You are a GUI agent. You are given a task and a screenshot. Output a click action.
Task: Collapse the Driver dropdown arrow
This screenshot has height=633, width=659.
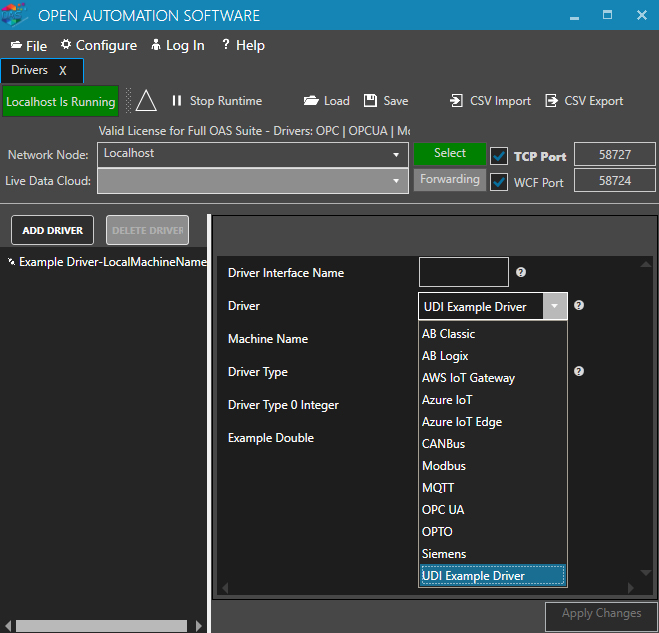[x=554, y=306]
